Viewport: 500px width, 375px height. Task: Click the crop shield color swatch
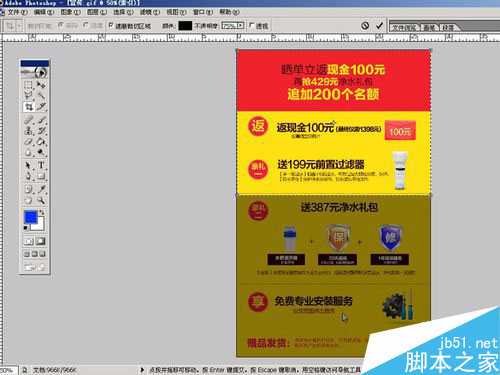tap(185, 26)
